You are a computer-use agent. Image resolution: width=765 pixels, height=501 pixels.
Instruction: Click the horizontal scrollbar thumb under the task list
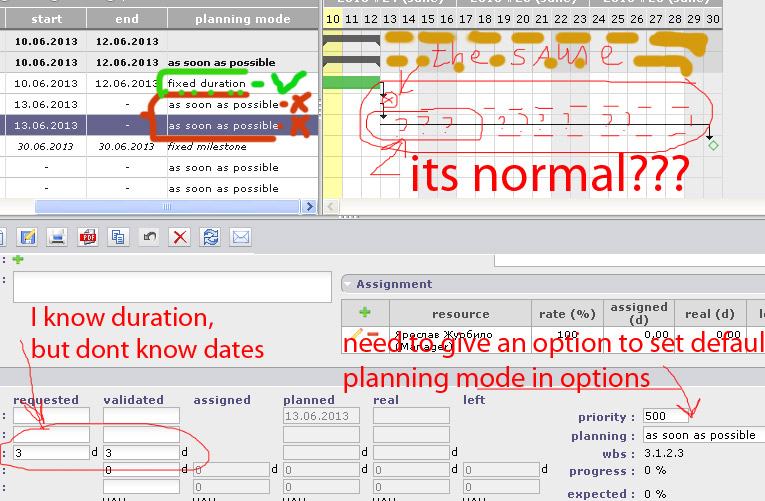167,206
